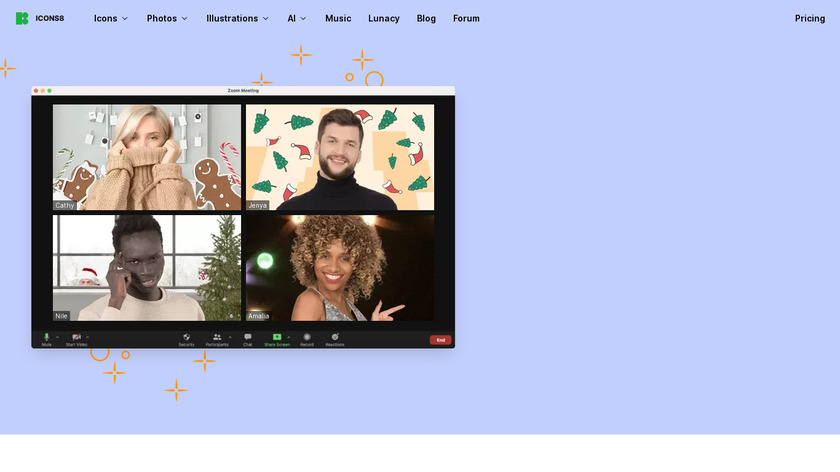Expand the arrow beside Share Screen
Screen dimensions: 840x472
pyautogui.click(x=289, y=337)
